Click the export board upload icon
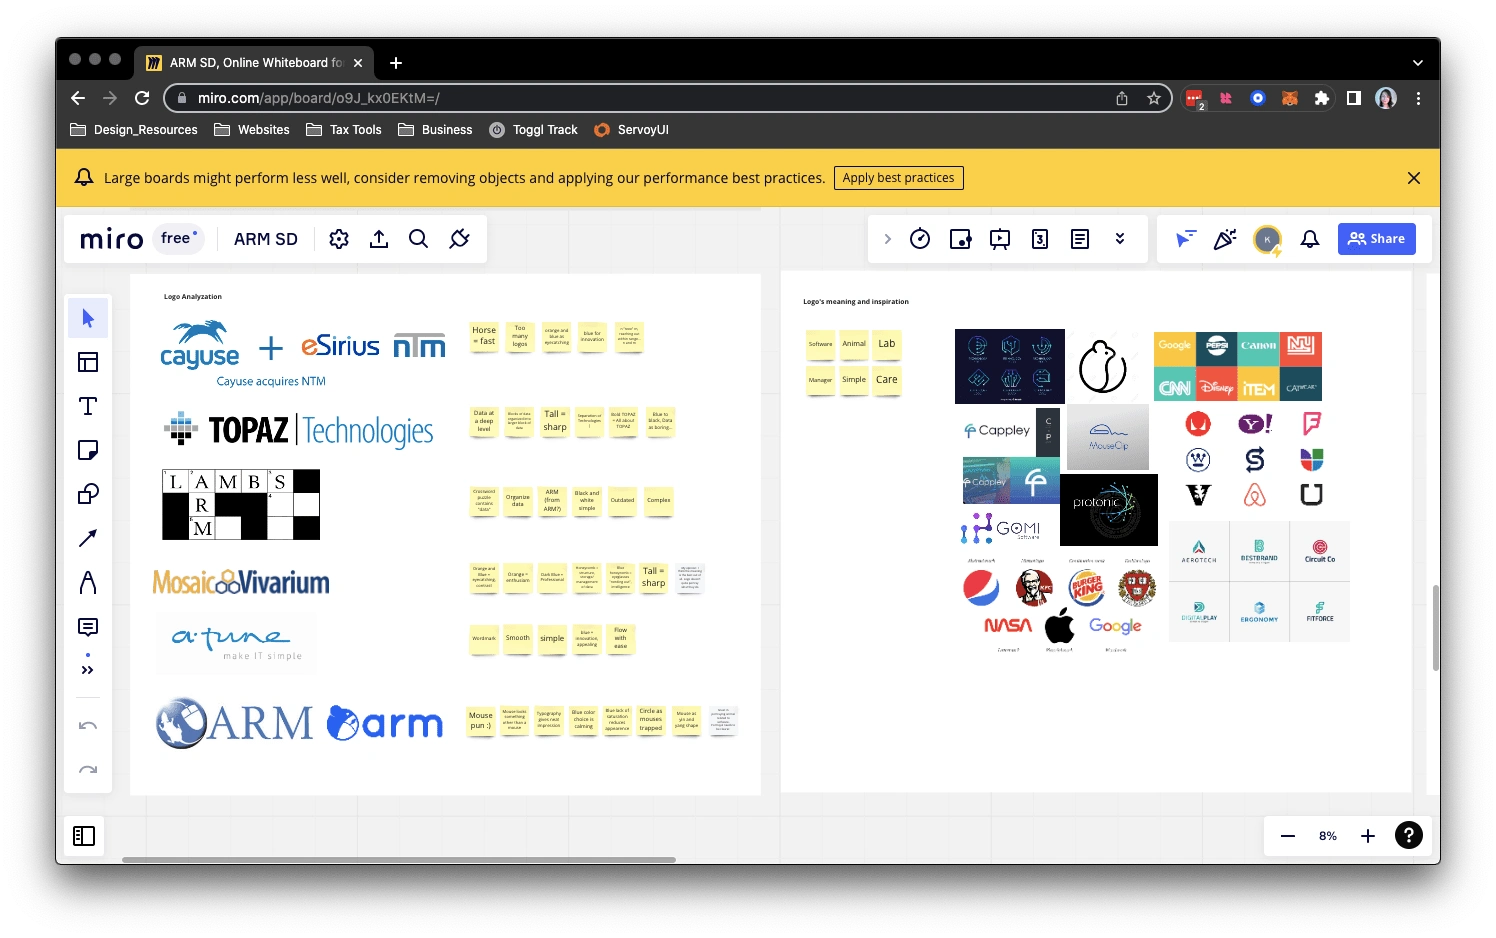The width and height of the screenshot is (1496, 938). [379, 239]
